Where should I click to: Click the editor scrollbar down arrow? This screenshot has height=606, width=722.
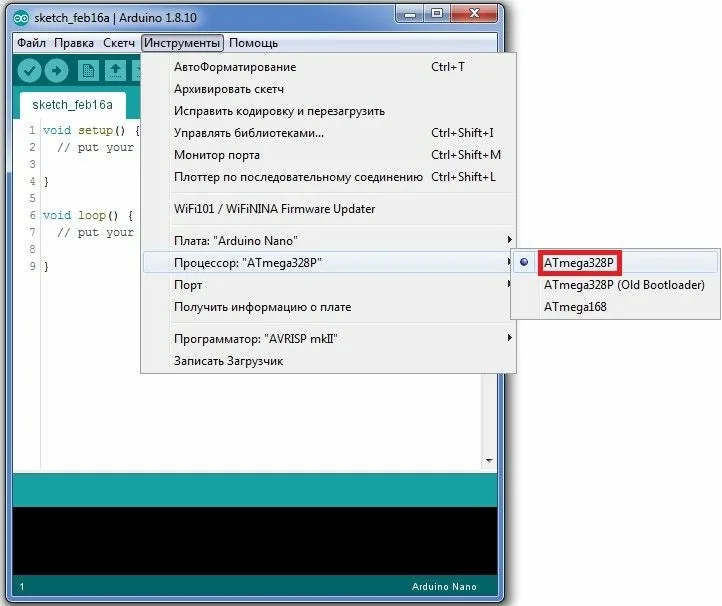pyautogui.click(x=489, y=460)
